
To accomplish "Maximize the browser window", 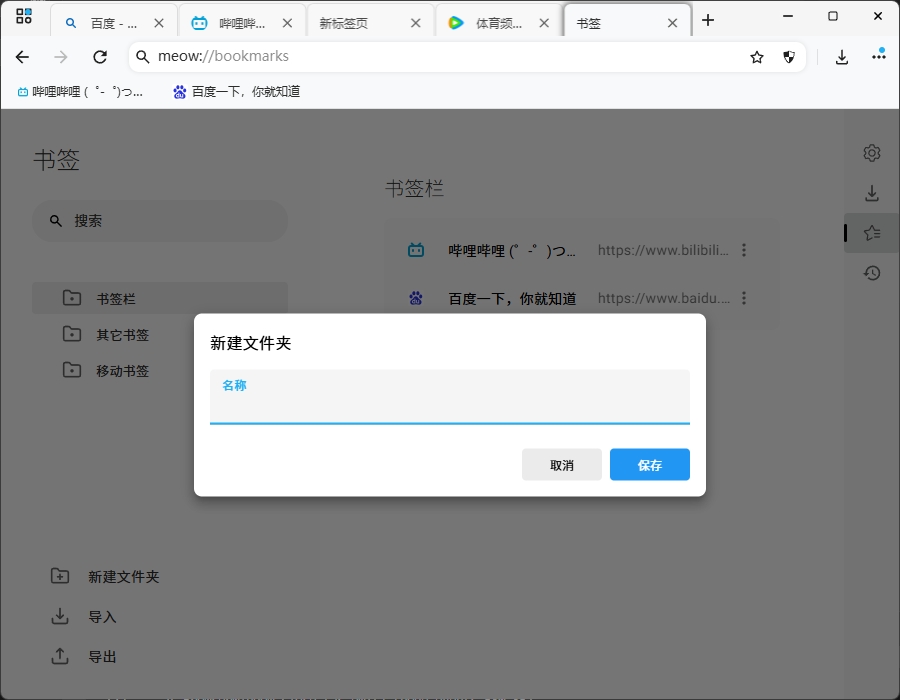I will [833, 17].
